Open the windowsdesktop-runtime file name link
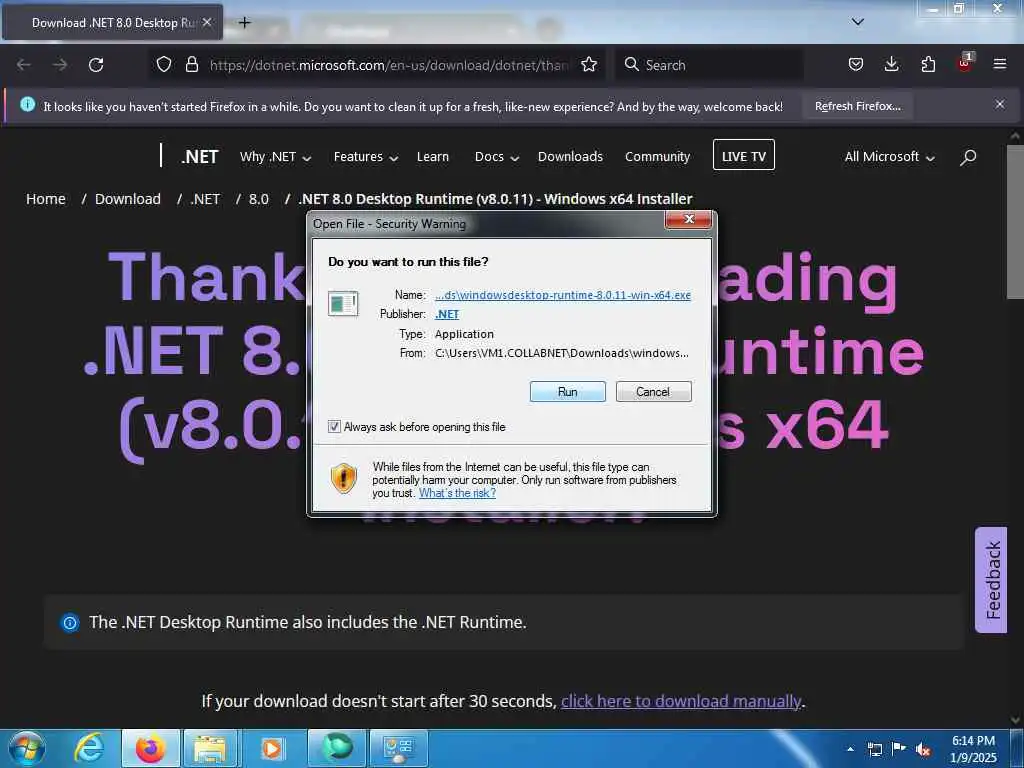Viewport: 1024px width, 768px height. pos(563,295)
